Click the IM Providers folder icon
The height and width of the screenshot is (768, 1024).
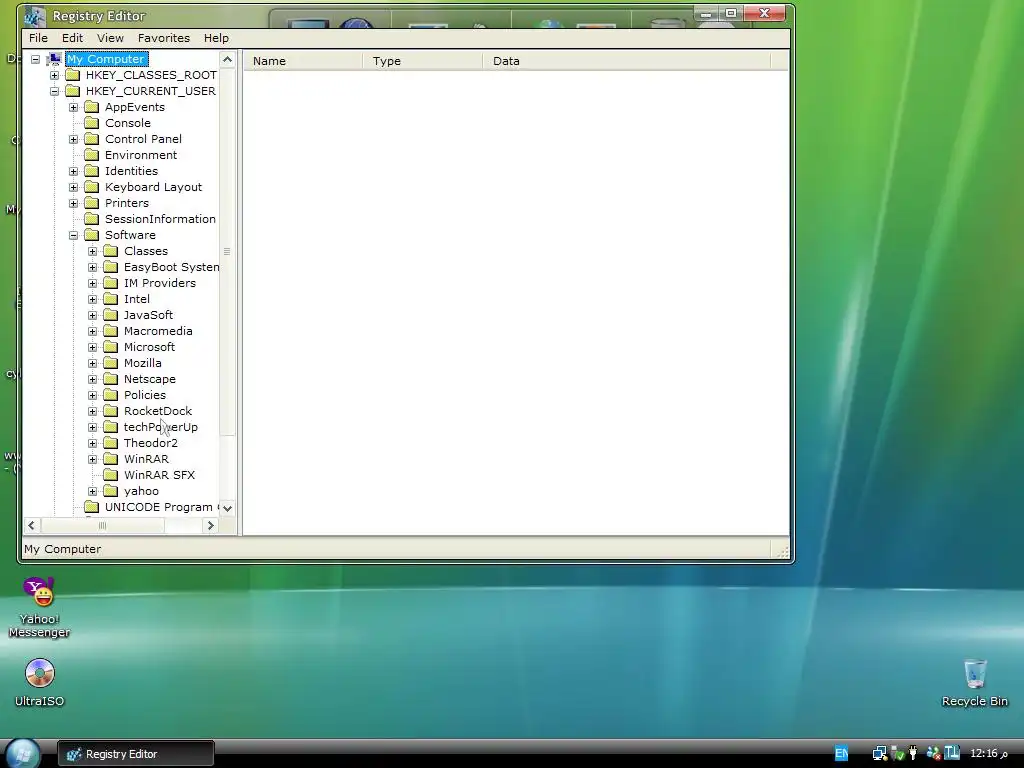(x=111, y=283)
